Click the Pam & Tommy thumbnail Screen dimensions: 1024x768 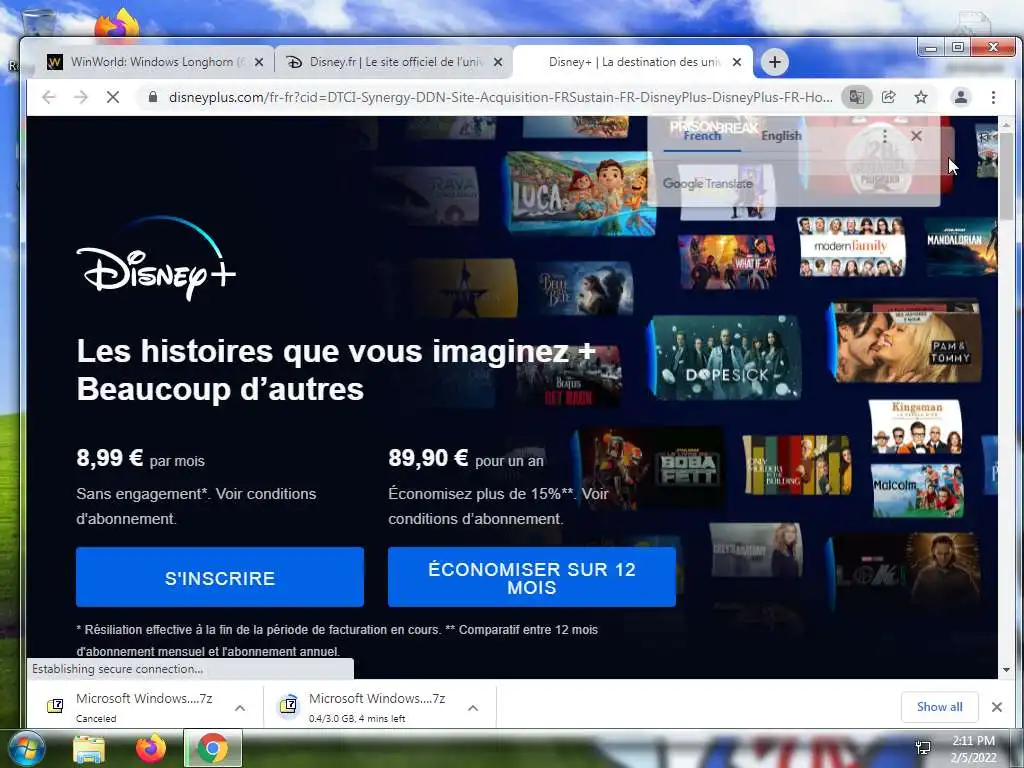906,342
